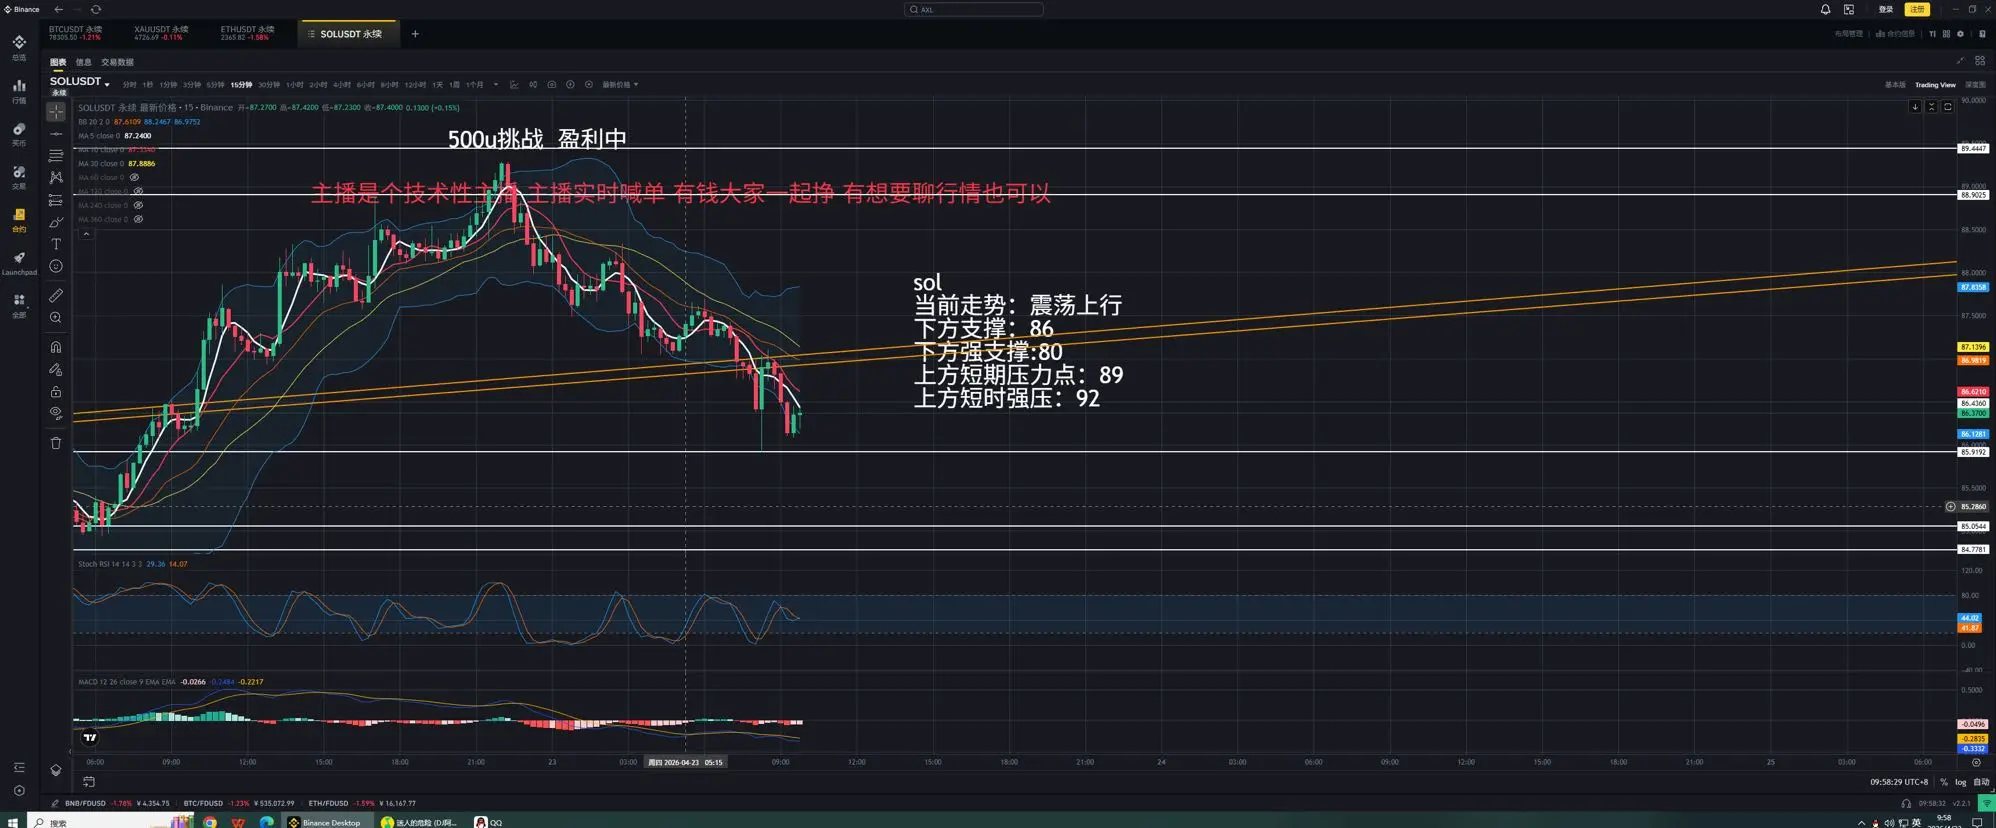
Task: Open the grid layout icon beside gear
Action: (x=1946, y=34)
